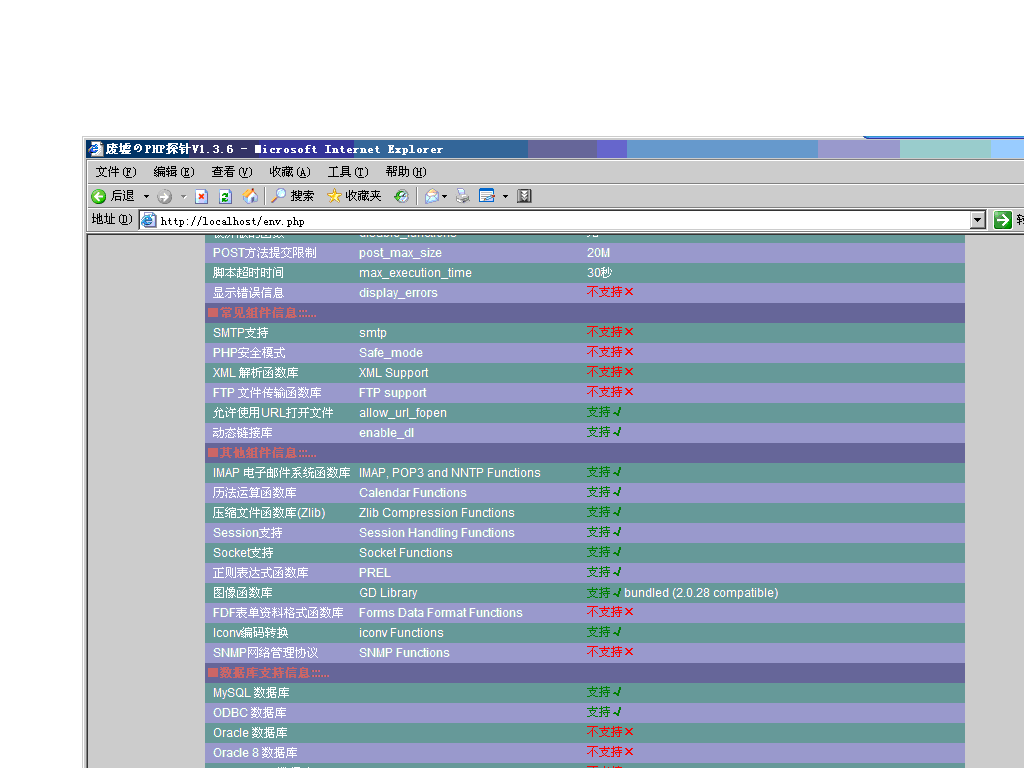Open the 收藏 (Favorites) menu

[289, 171]
